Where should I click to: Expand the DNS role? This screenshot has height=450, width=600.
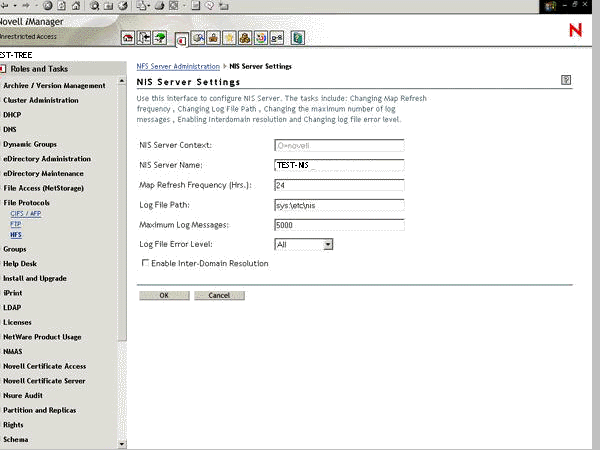tap(10, 129)
